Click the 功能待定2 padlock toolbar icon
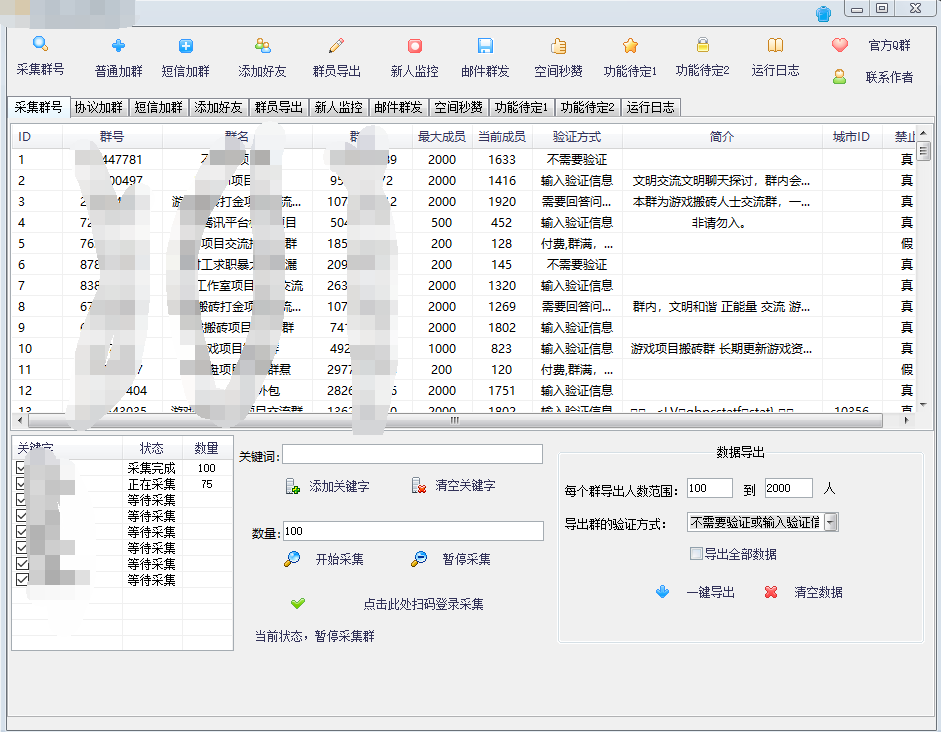Screen dimensions: 941x732 (x=703, y=45)
